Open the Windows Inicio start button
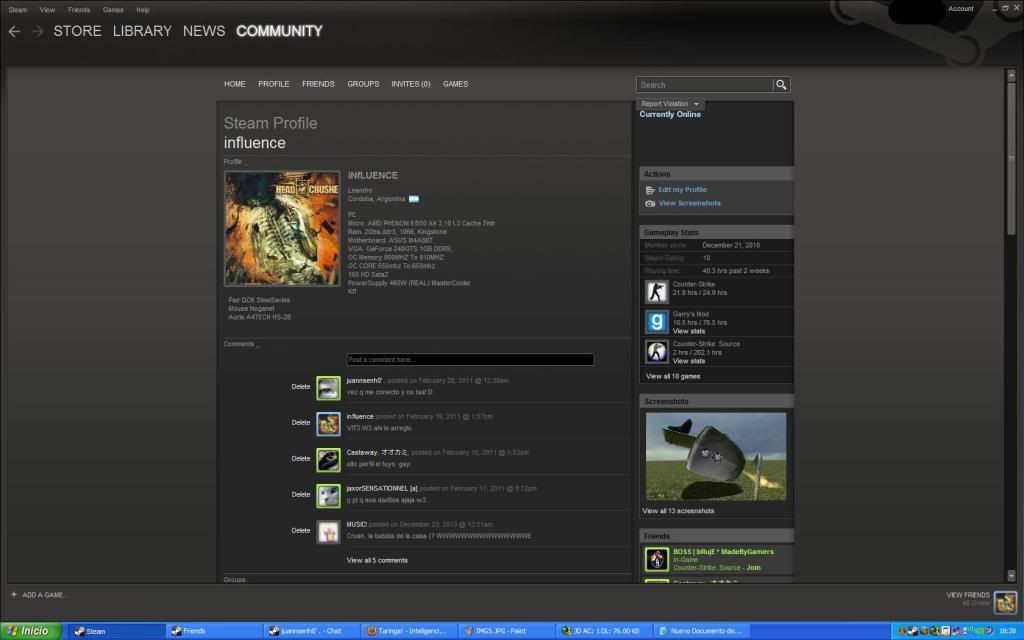 tap(31, 630)
